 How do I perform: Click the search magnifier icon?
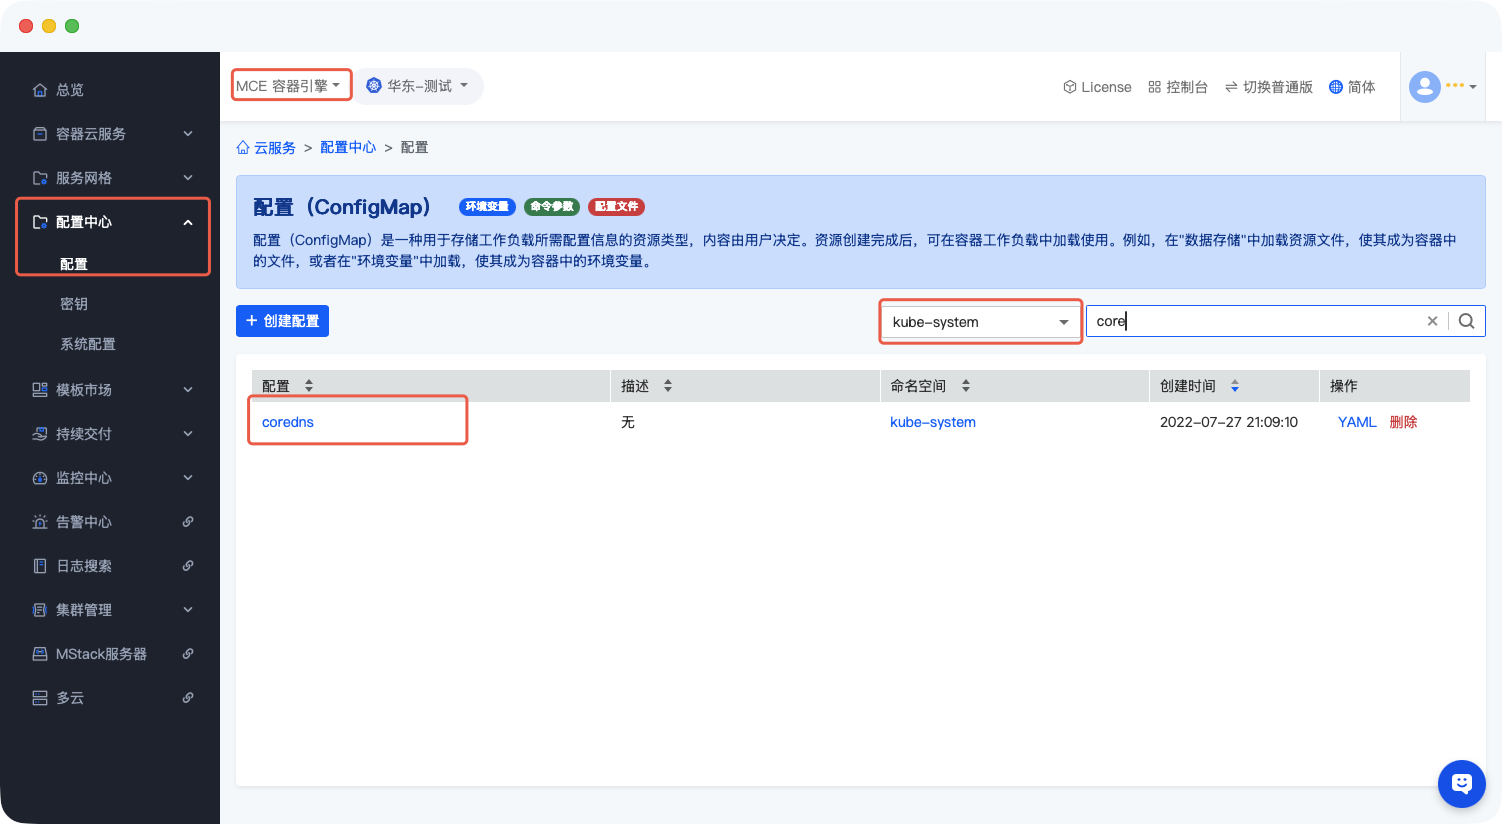[x=1466, y=321]
